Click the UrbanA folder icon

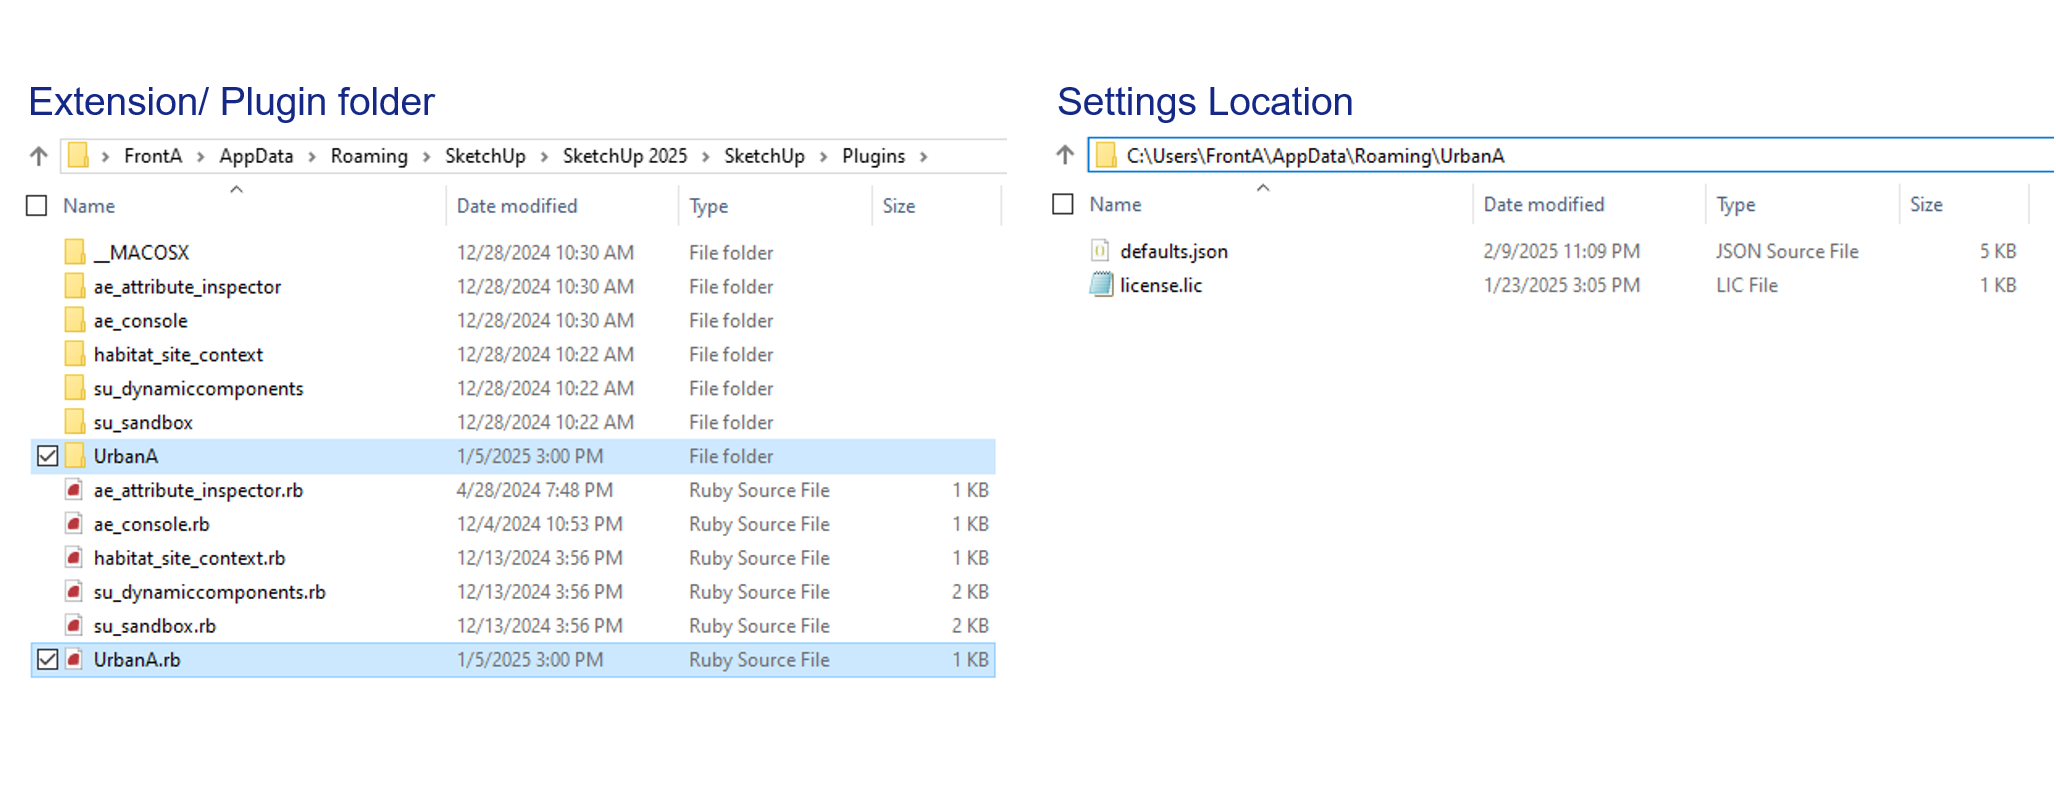click(75, 456)
